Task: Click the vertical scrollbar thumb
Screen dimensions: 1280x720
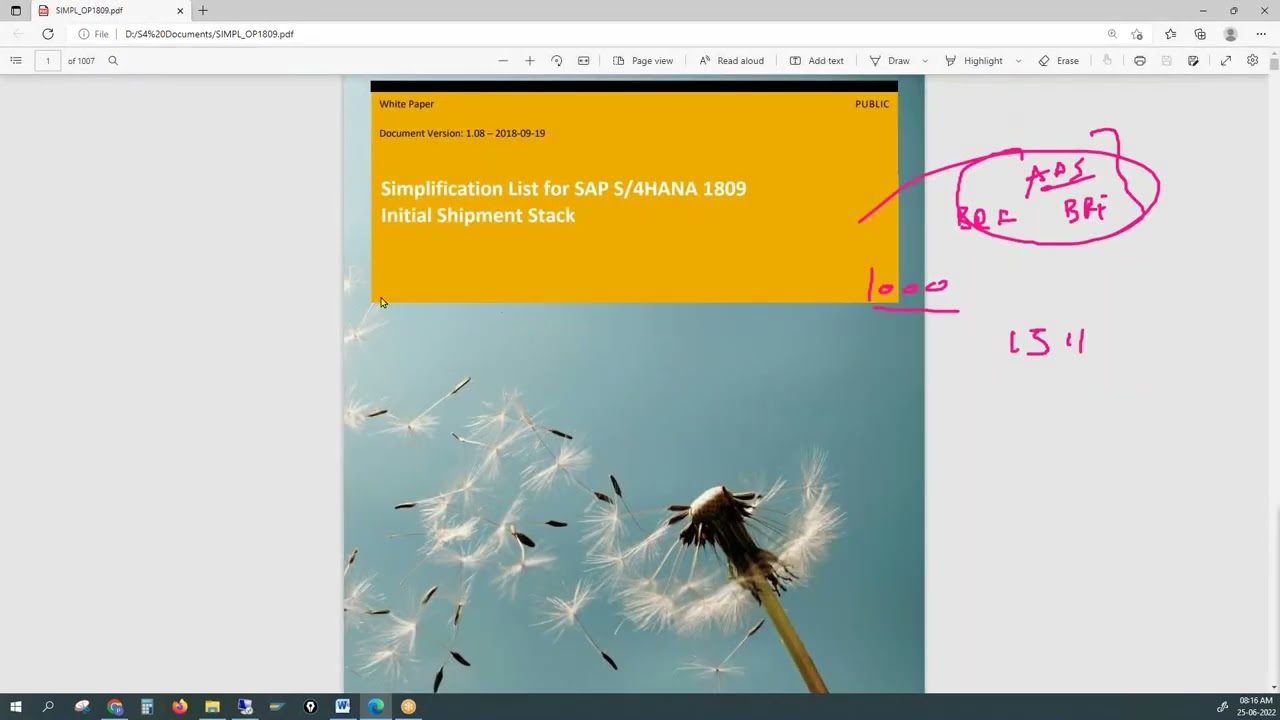Action: 1274,62
